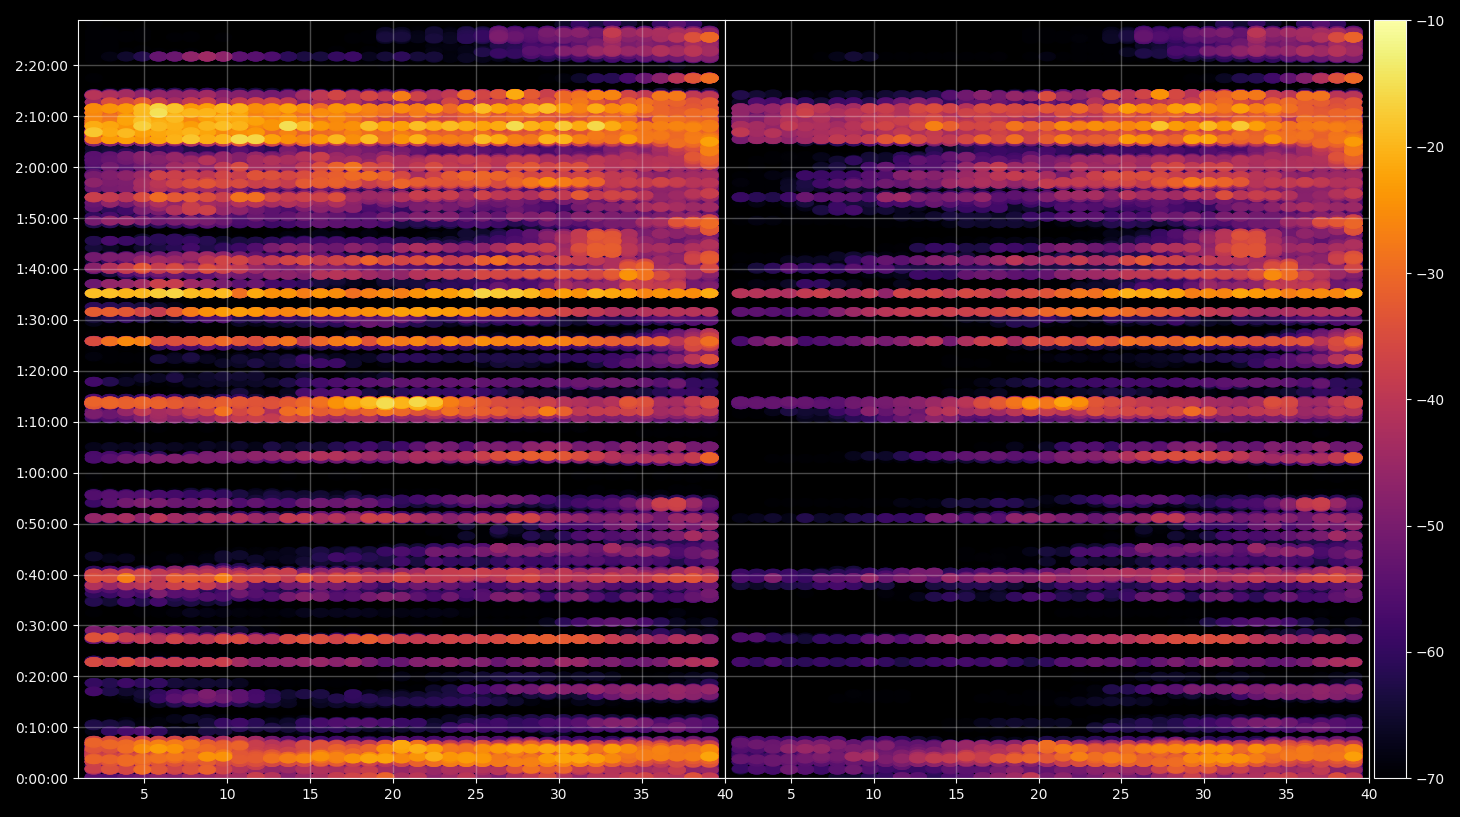
Task: Select the 2:10:00 time axis label
Action: click(x=42, y=117)
